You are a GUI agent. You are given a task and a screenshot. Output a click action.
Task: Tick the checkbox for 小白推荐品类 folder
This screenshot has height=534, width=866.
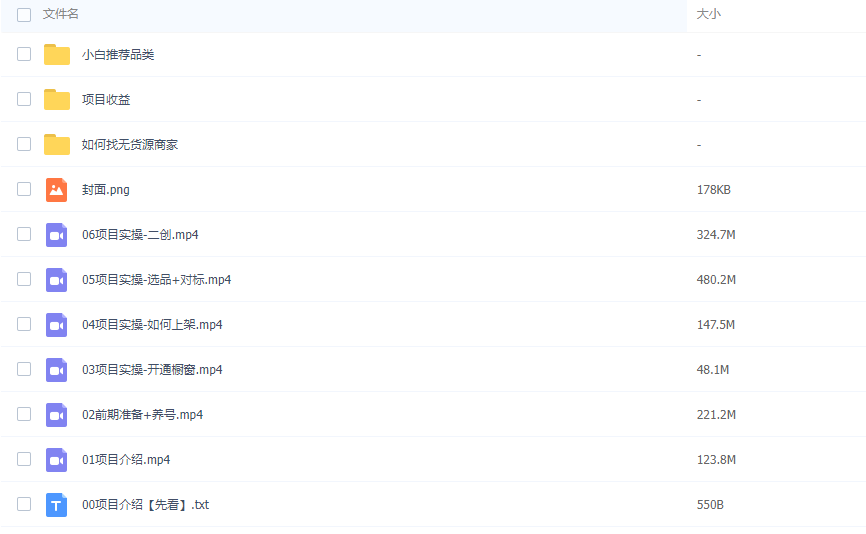(24, 54)
